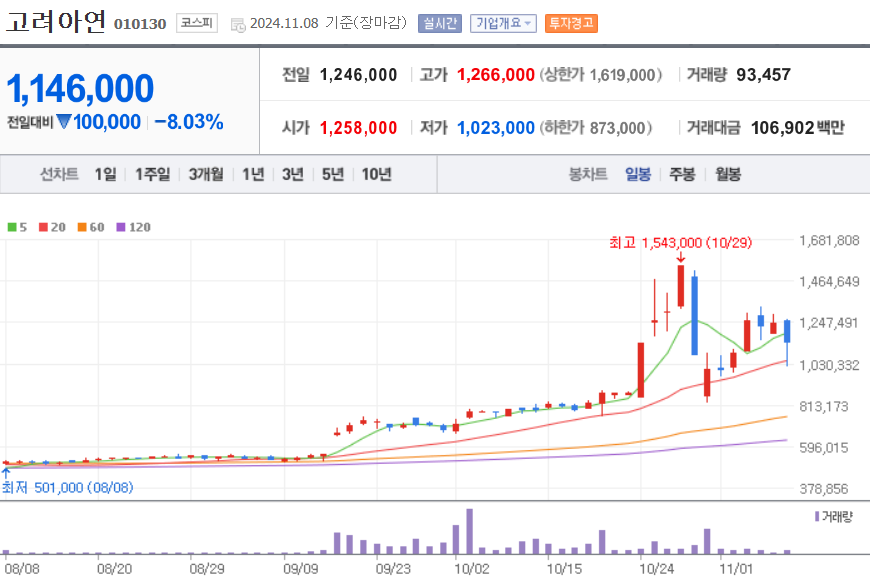
Task: Select the 3년 line chart period
Action: pyautogui.click(x=293, y=174)
